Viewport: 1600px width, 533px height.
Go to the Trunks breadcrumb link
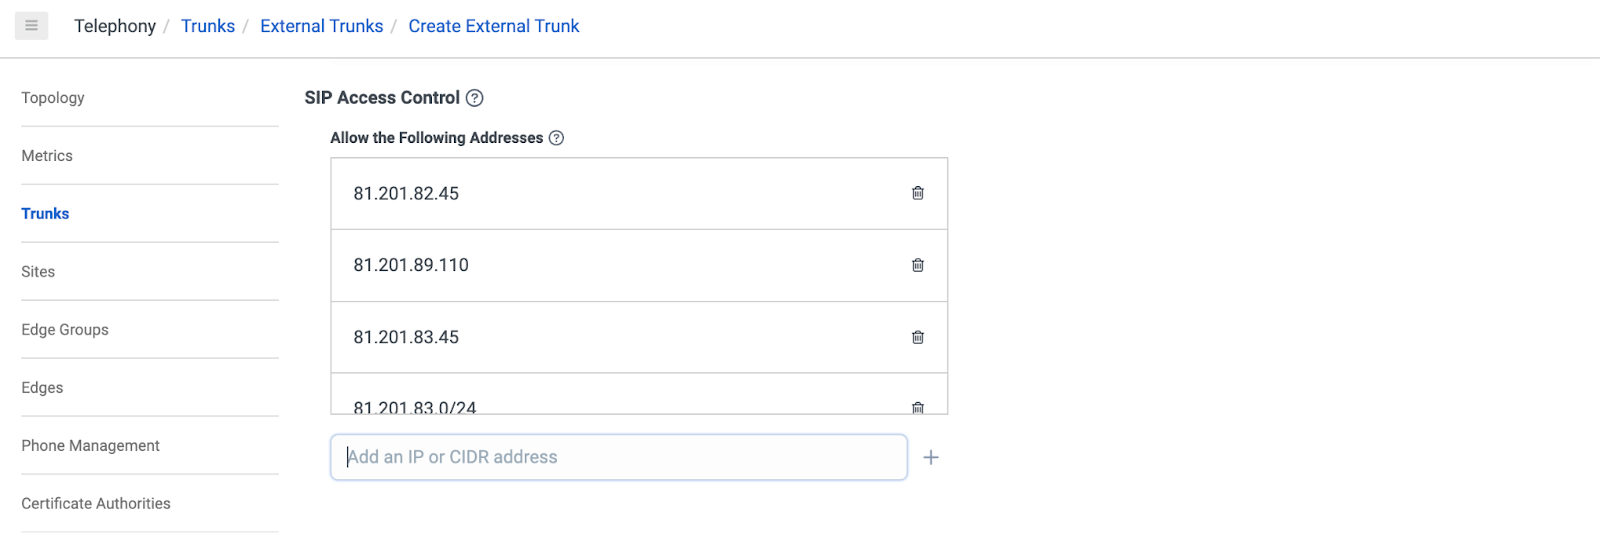(208, 26)
